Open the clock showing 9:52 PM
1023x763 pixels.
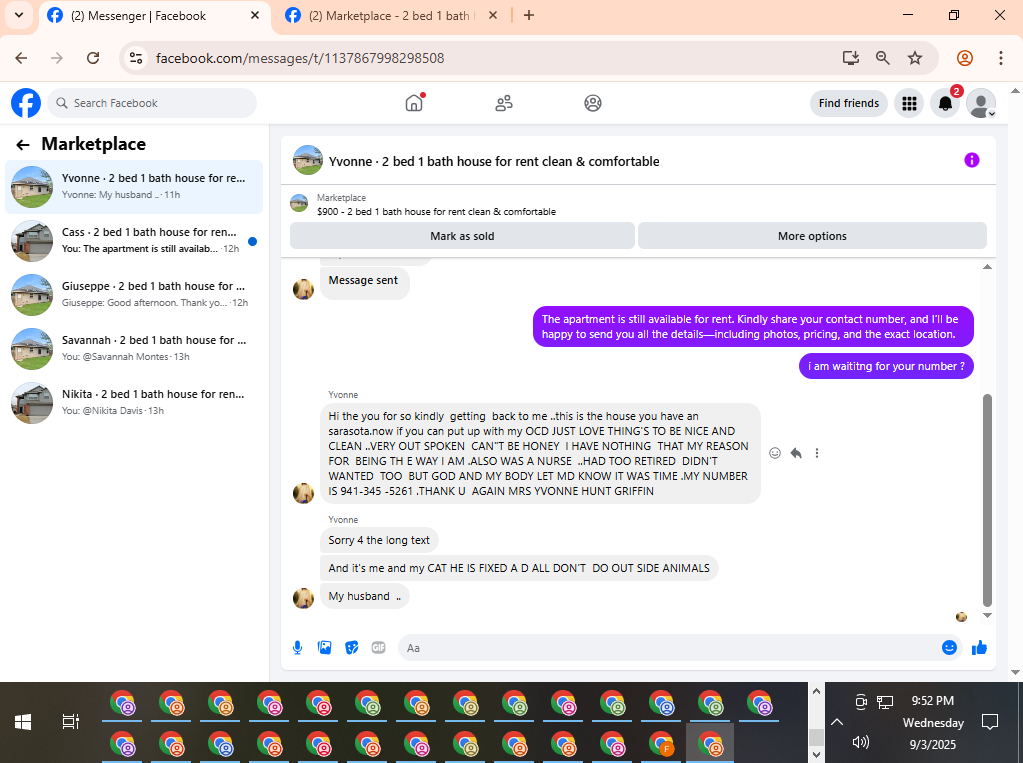[933, 700]
